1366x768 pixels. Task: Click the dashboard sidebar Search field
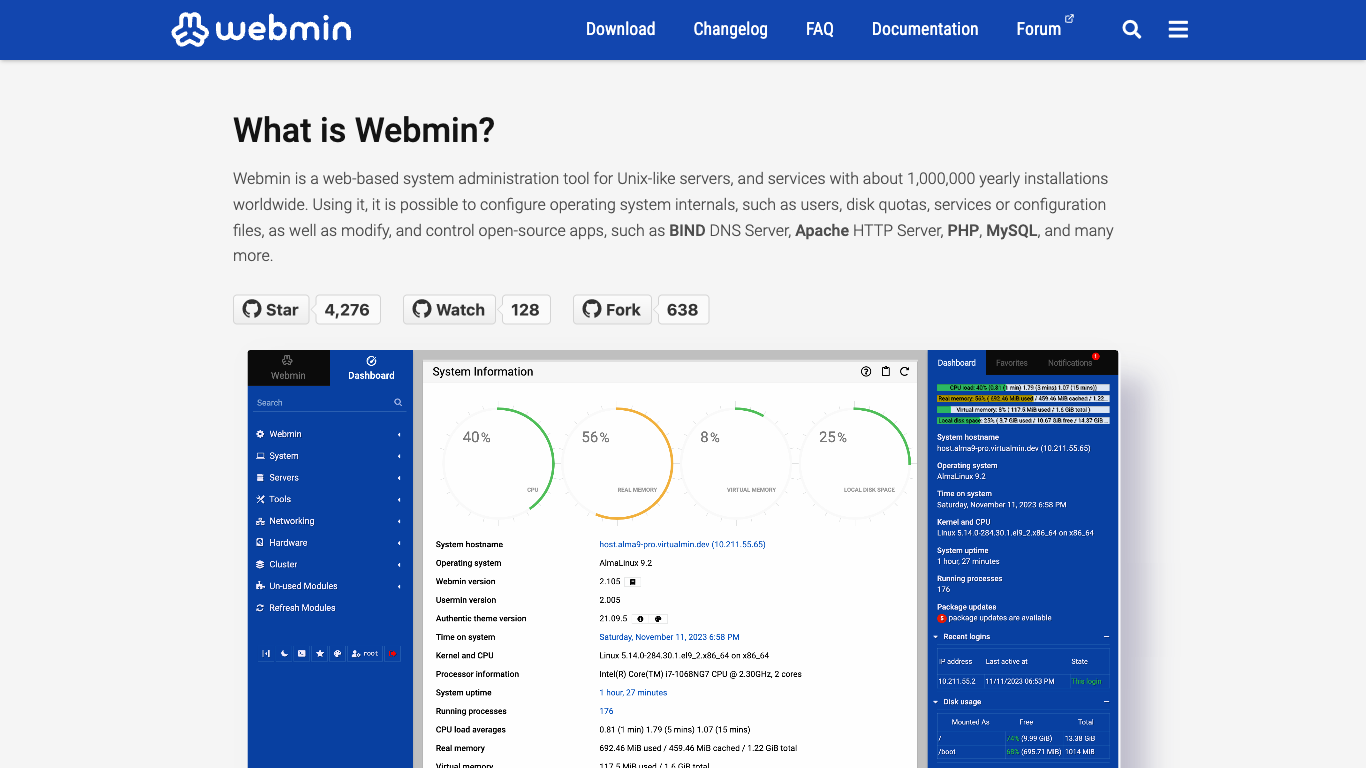click(x=330, y=402)
